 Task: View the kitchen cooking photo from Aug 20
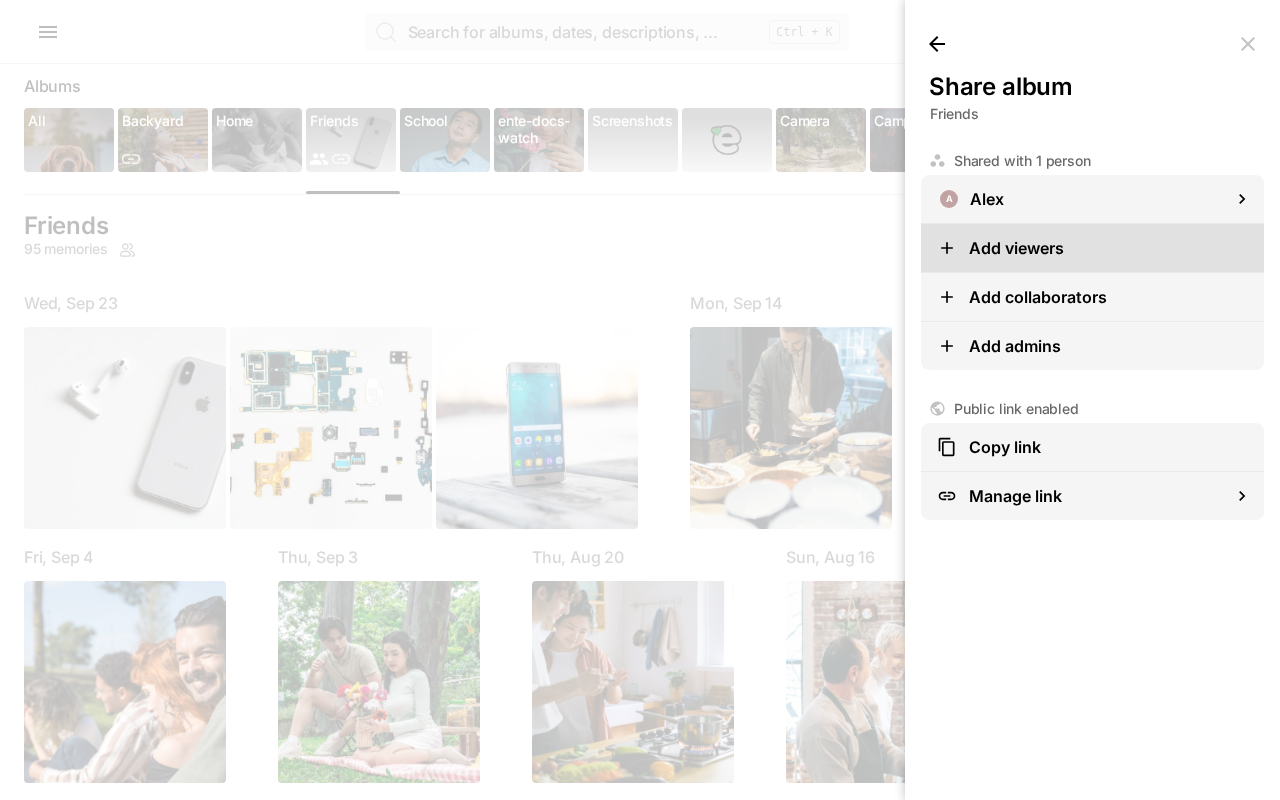633,682
